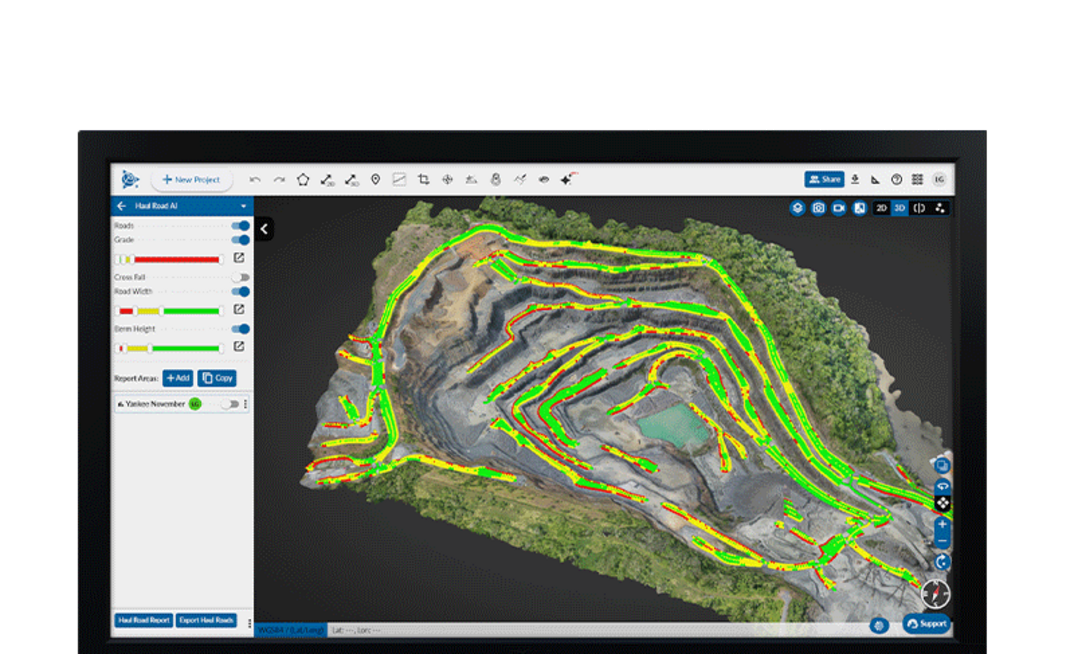Click the undo arrow in the toolbar

point(255,179)
